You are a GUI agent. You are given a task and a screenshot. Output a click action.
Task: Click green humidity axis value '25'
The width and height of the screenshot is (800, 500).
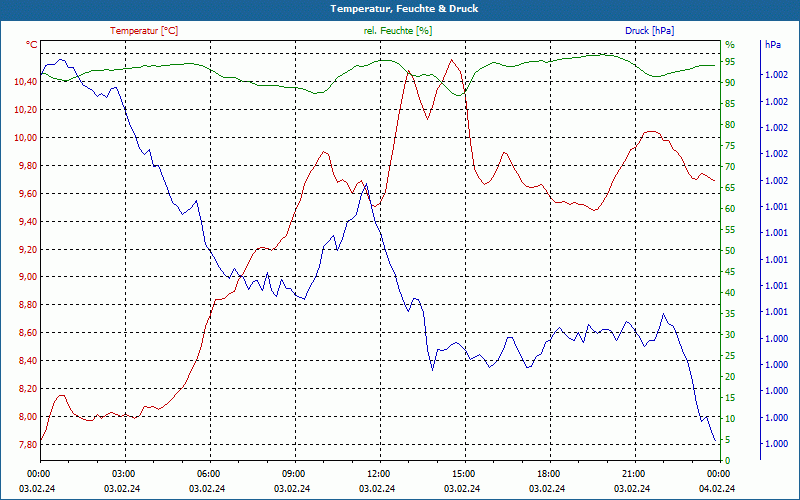pos(730,356)
